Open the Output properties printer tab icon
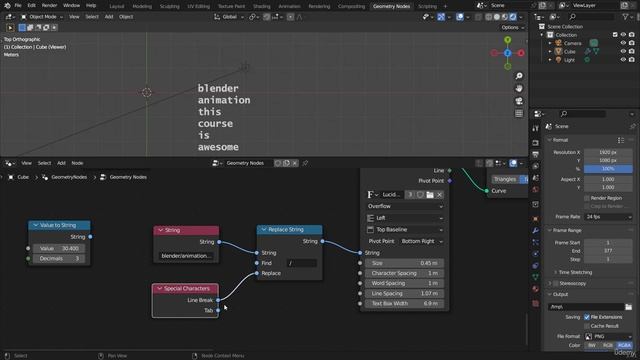This screenshot has height=360, width=640. tap(536, 154)
